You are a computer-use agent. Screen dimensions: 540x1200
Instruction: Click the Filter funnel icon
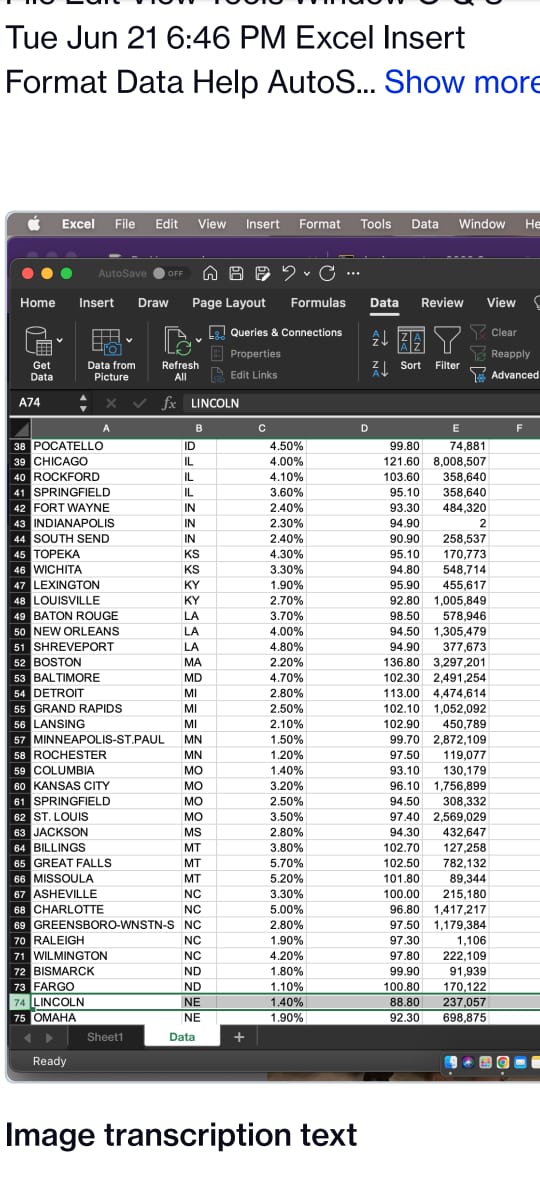tap(447, 349)
